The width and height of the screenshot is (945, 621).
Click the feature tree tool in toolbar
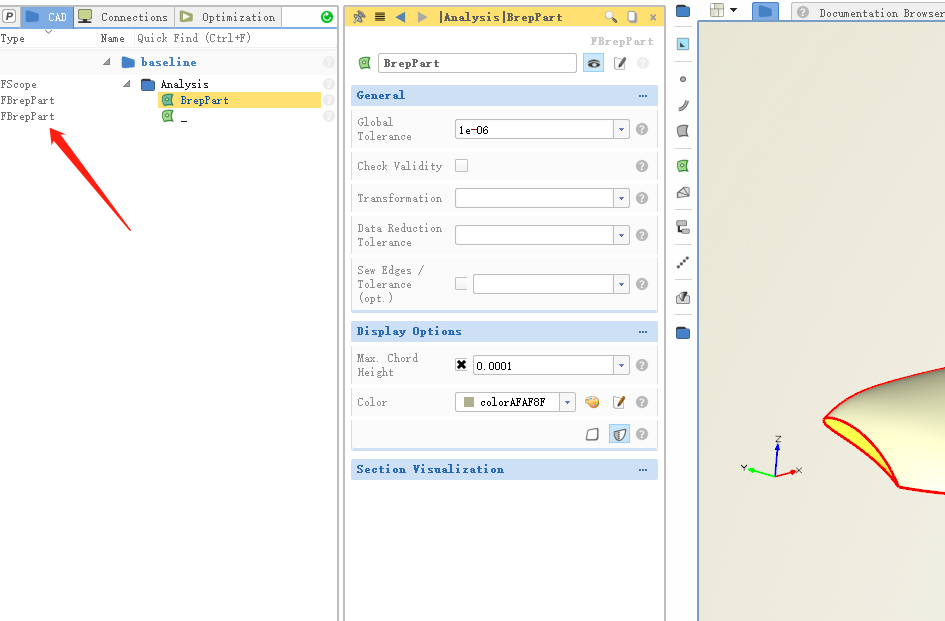coord(683,227)
